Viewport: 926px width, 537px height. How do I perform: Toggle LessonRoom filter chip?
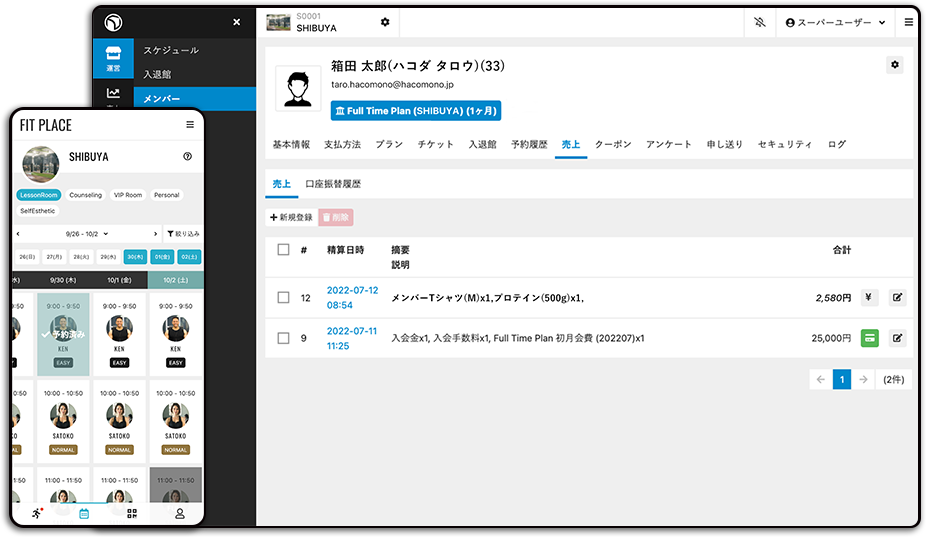(x=39, y=195)
